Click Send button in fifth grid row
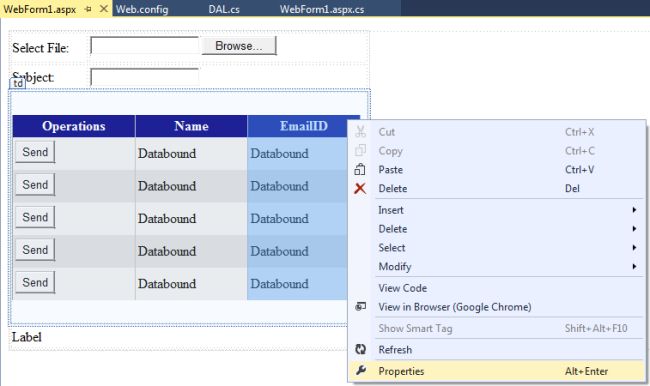650x386 pixels. coord(35,282)
